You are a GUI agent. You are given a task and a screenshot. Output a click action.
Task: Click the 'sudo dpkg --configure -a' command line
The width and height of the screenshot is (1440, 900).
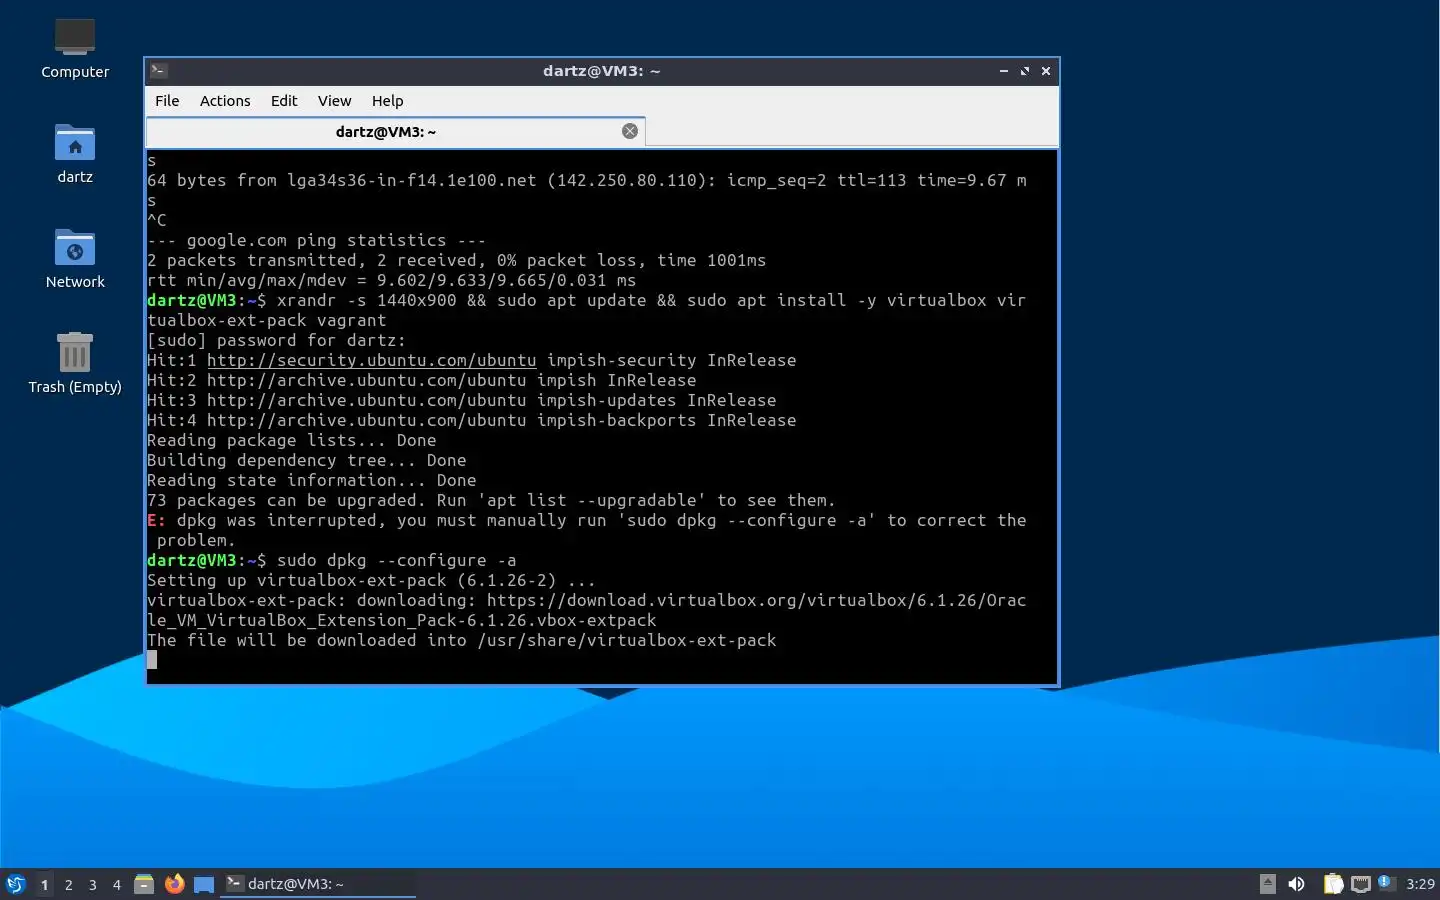point(396,560)
